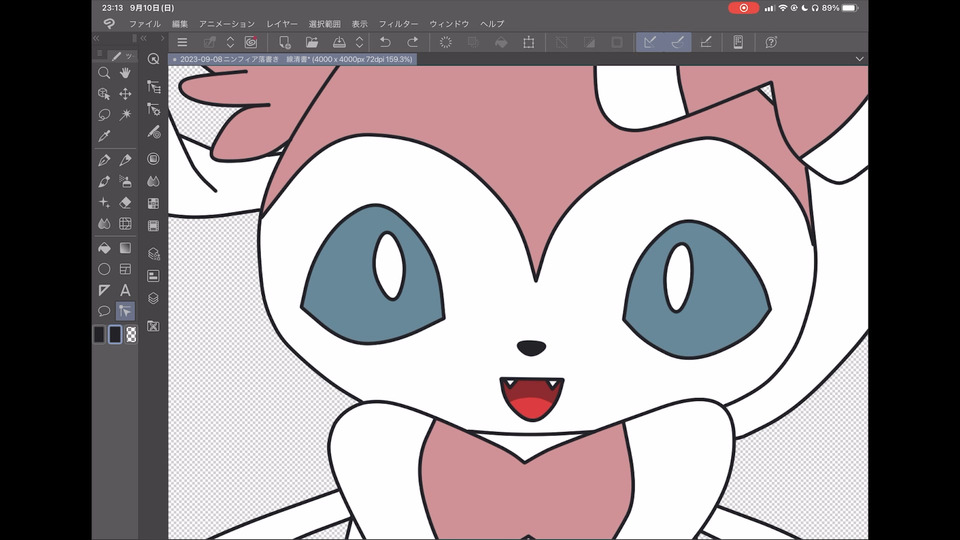
Task: Toggle Snap to Ruler
Action: point(650,42)
